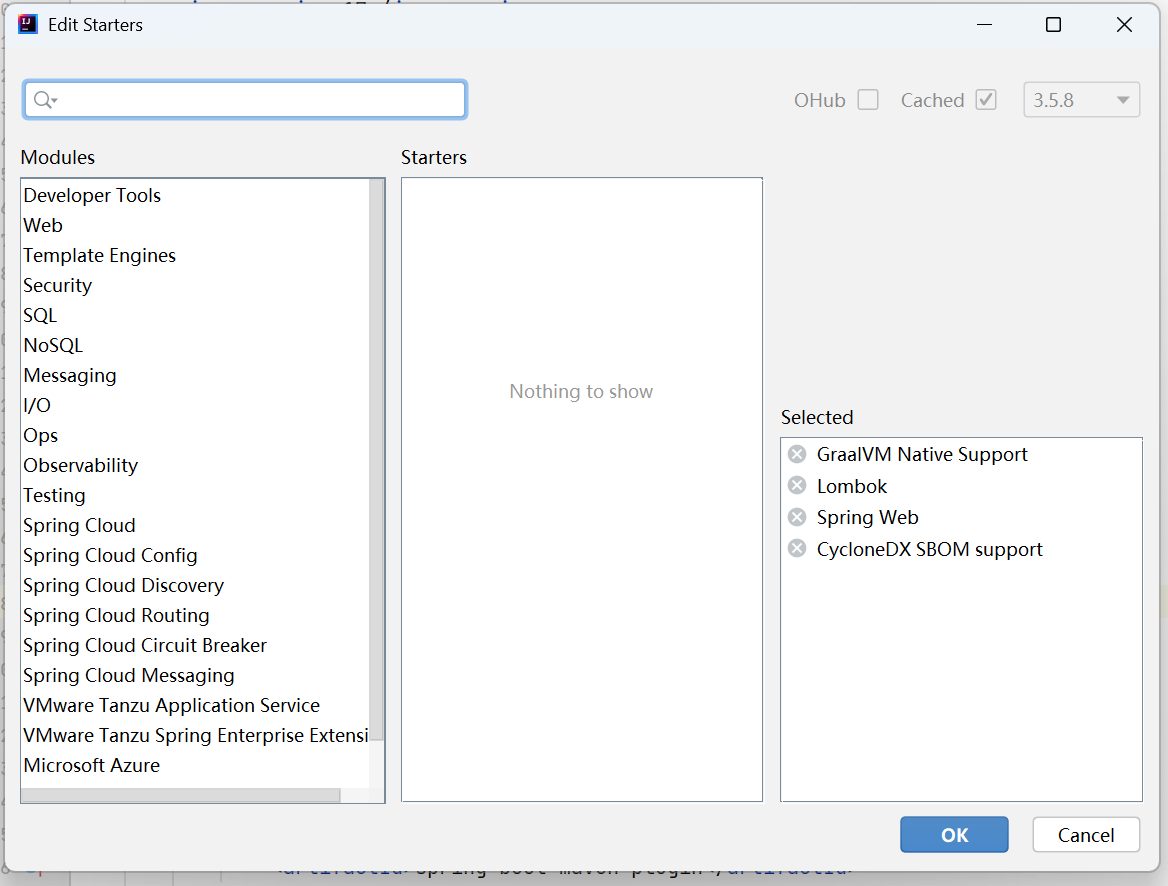Remove GraalVM Native Support from Selected
Image resolution: width=1168 pixels, height=886 pixels.
coord(797,454)
